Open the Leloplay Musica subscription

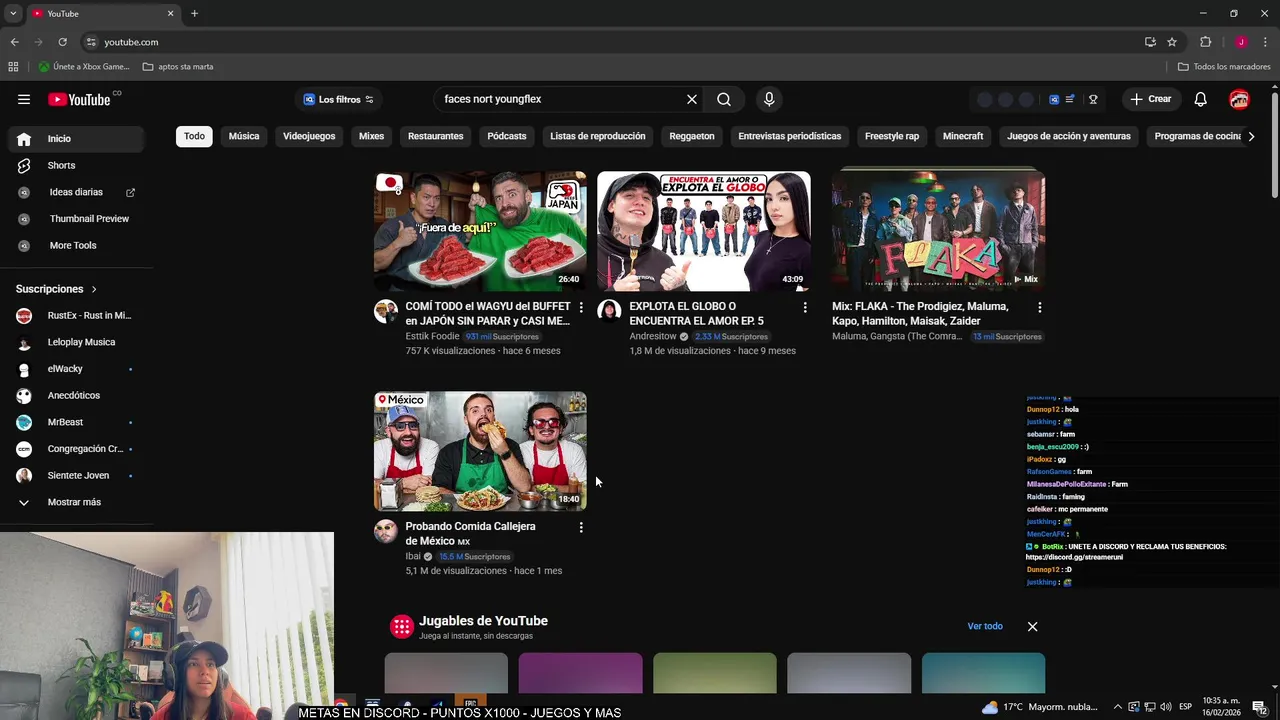(x=76, y=342)
